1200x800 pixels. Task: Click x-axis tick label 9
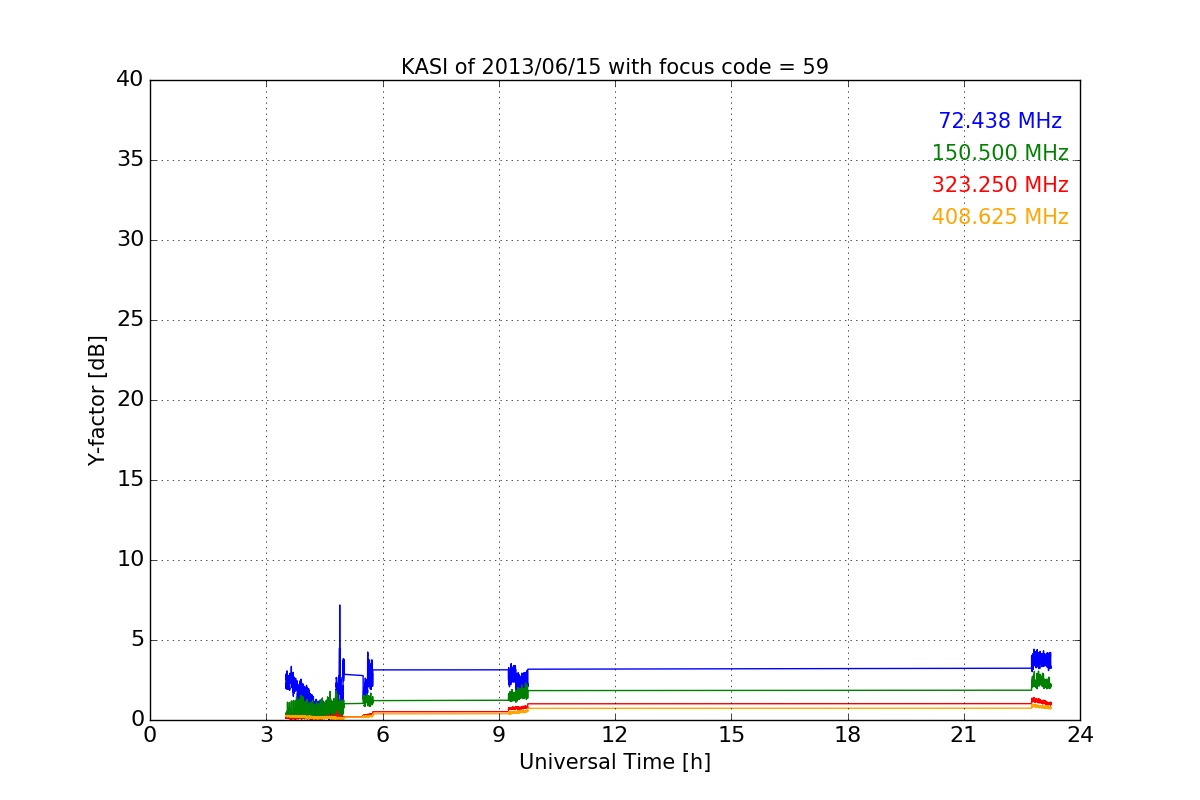499,735
